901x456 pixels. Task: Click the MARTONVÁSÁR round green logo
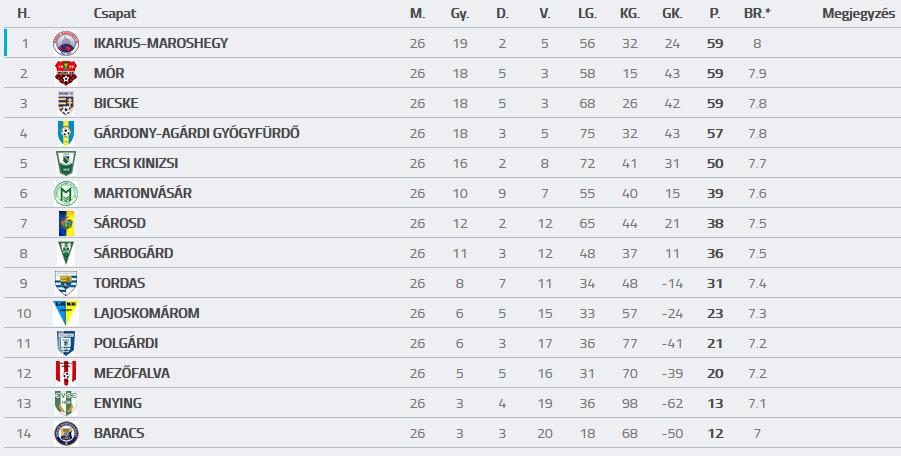point(66,194)
